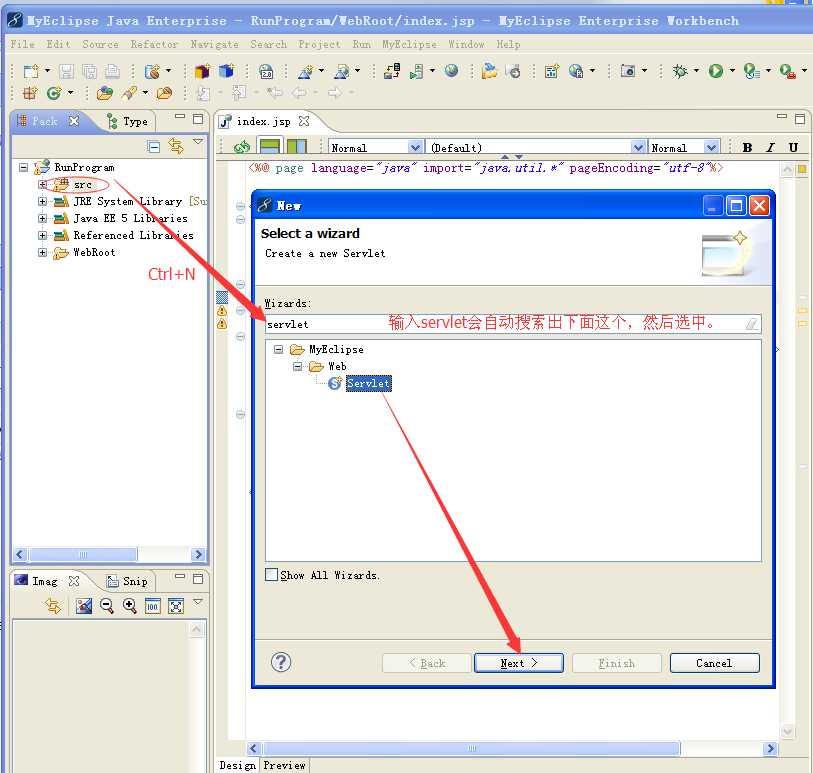Click the Cancel button
Viewport: 813px width, 773px height.
click(714, 663)
